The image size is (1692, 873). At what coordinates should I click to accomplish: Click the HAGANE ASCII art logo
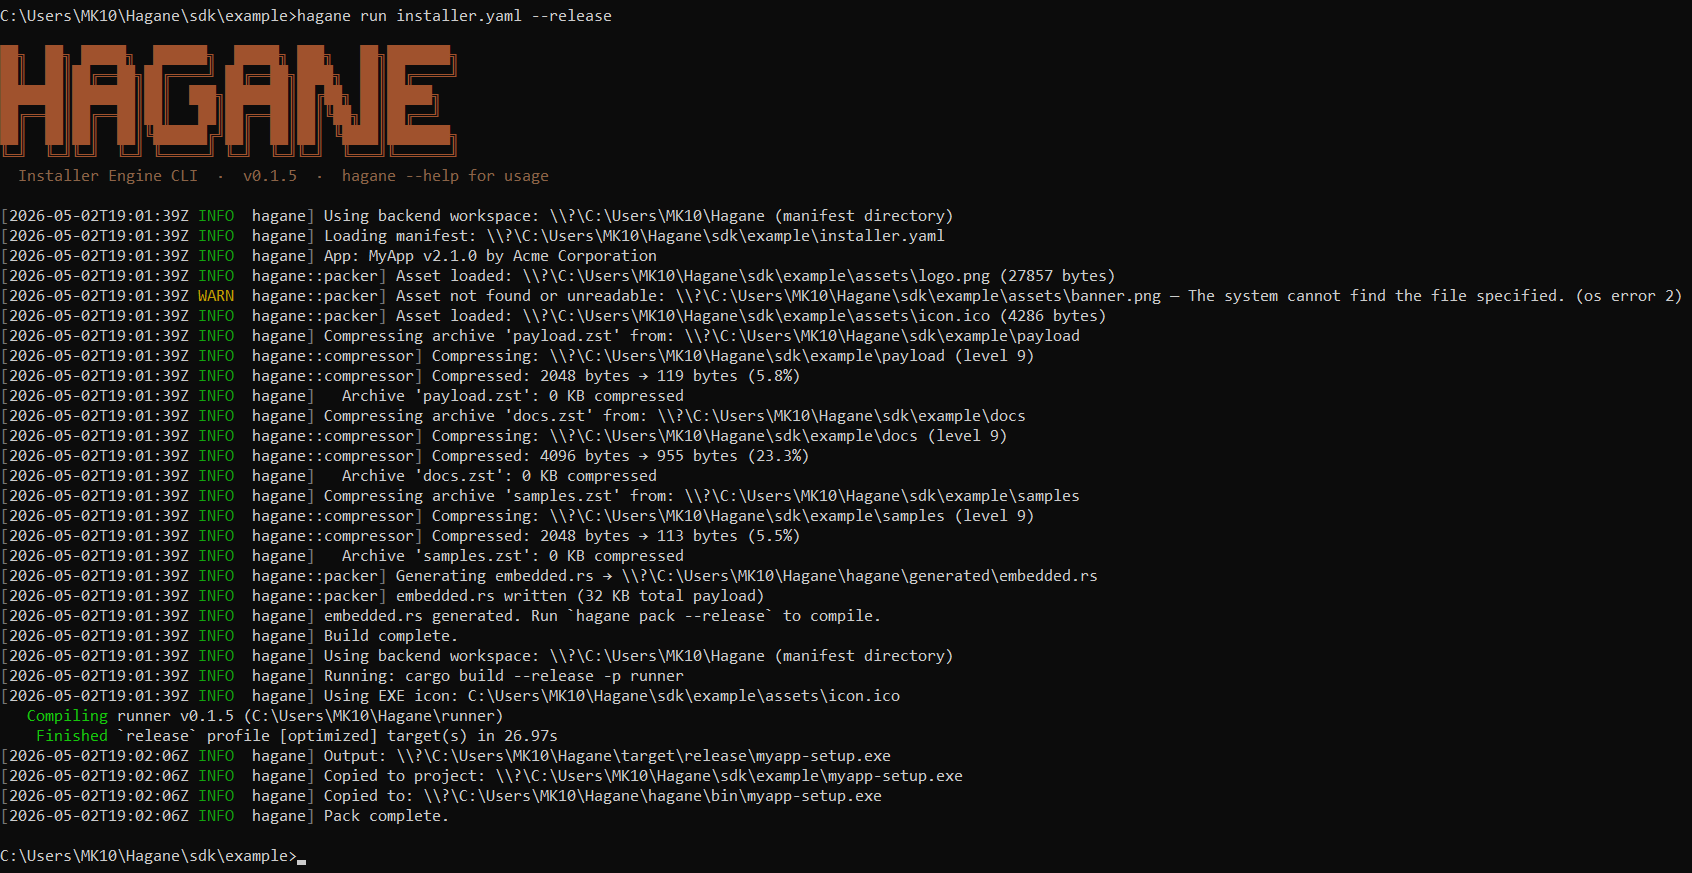(228, 101)
